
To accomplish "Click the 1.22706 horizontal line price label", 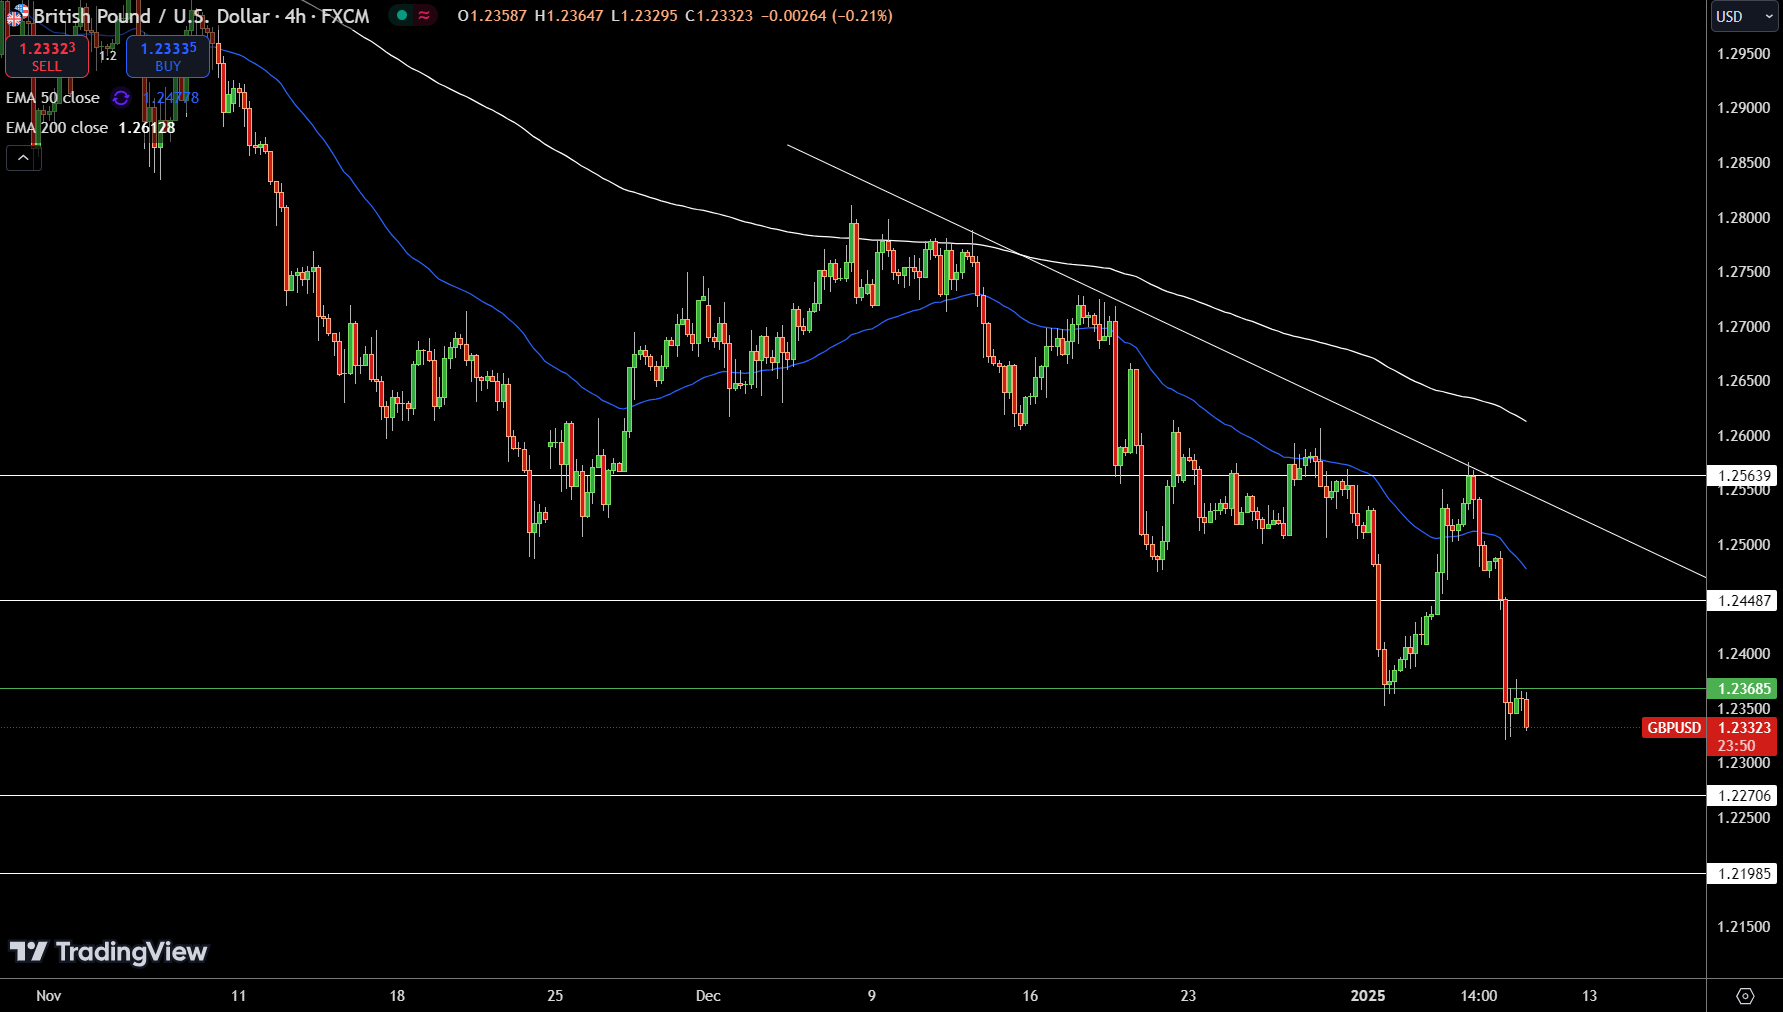I will [1744, 796].
